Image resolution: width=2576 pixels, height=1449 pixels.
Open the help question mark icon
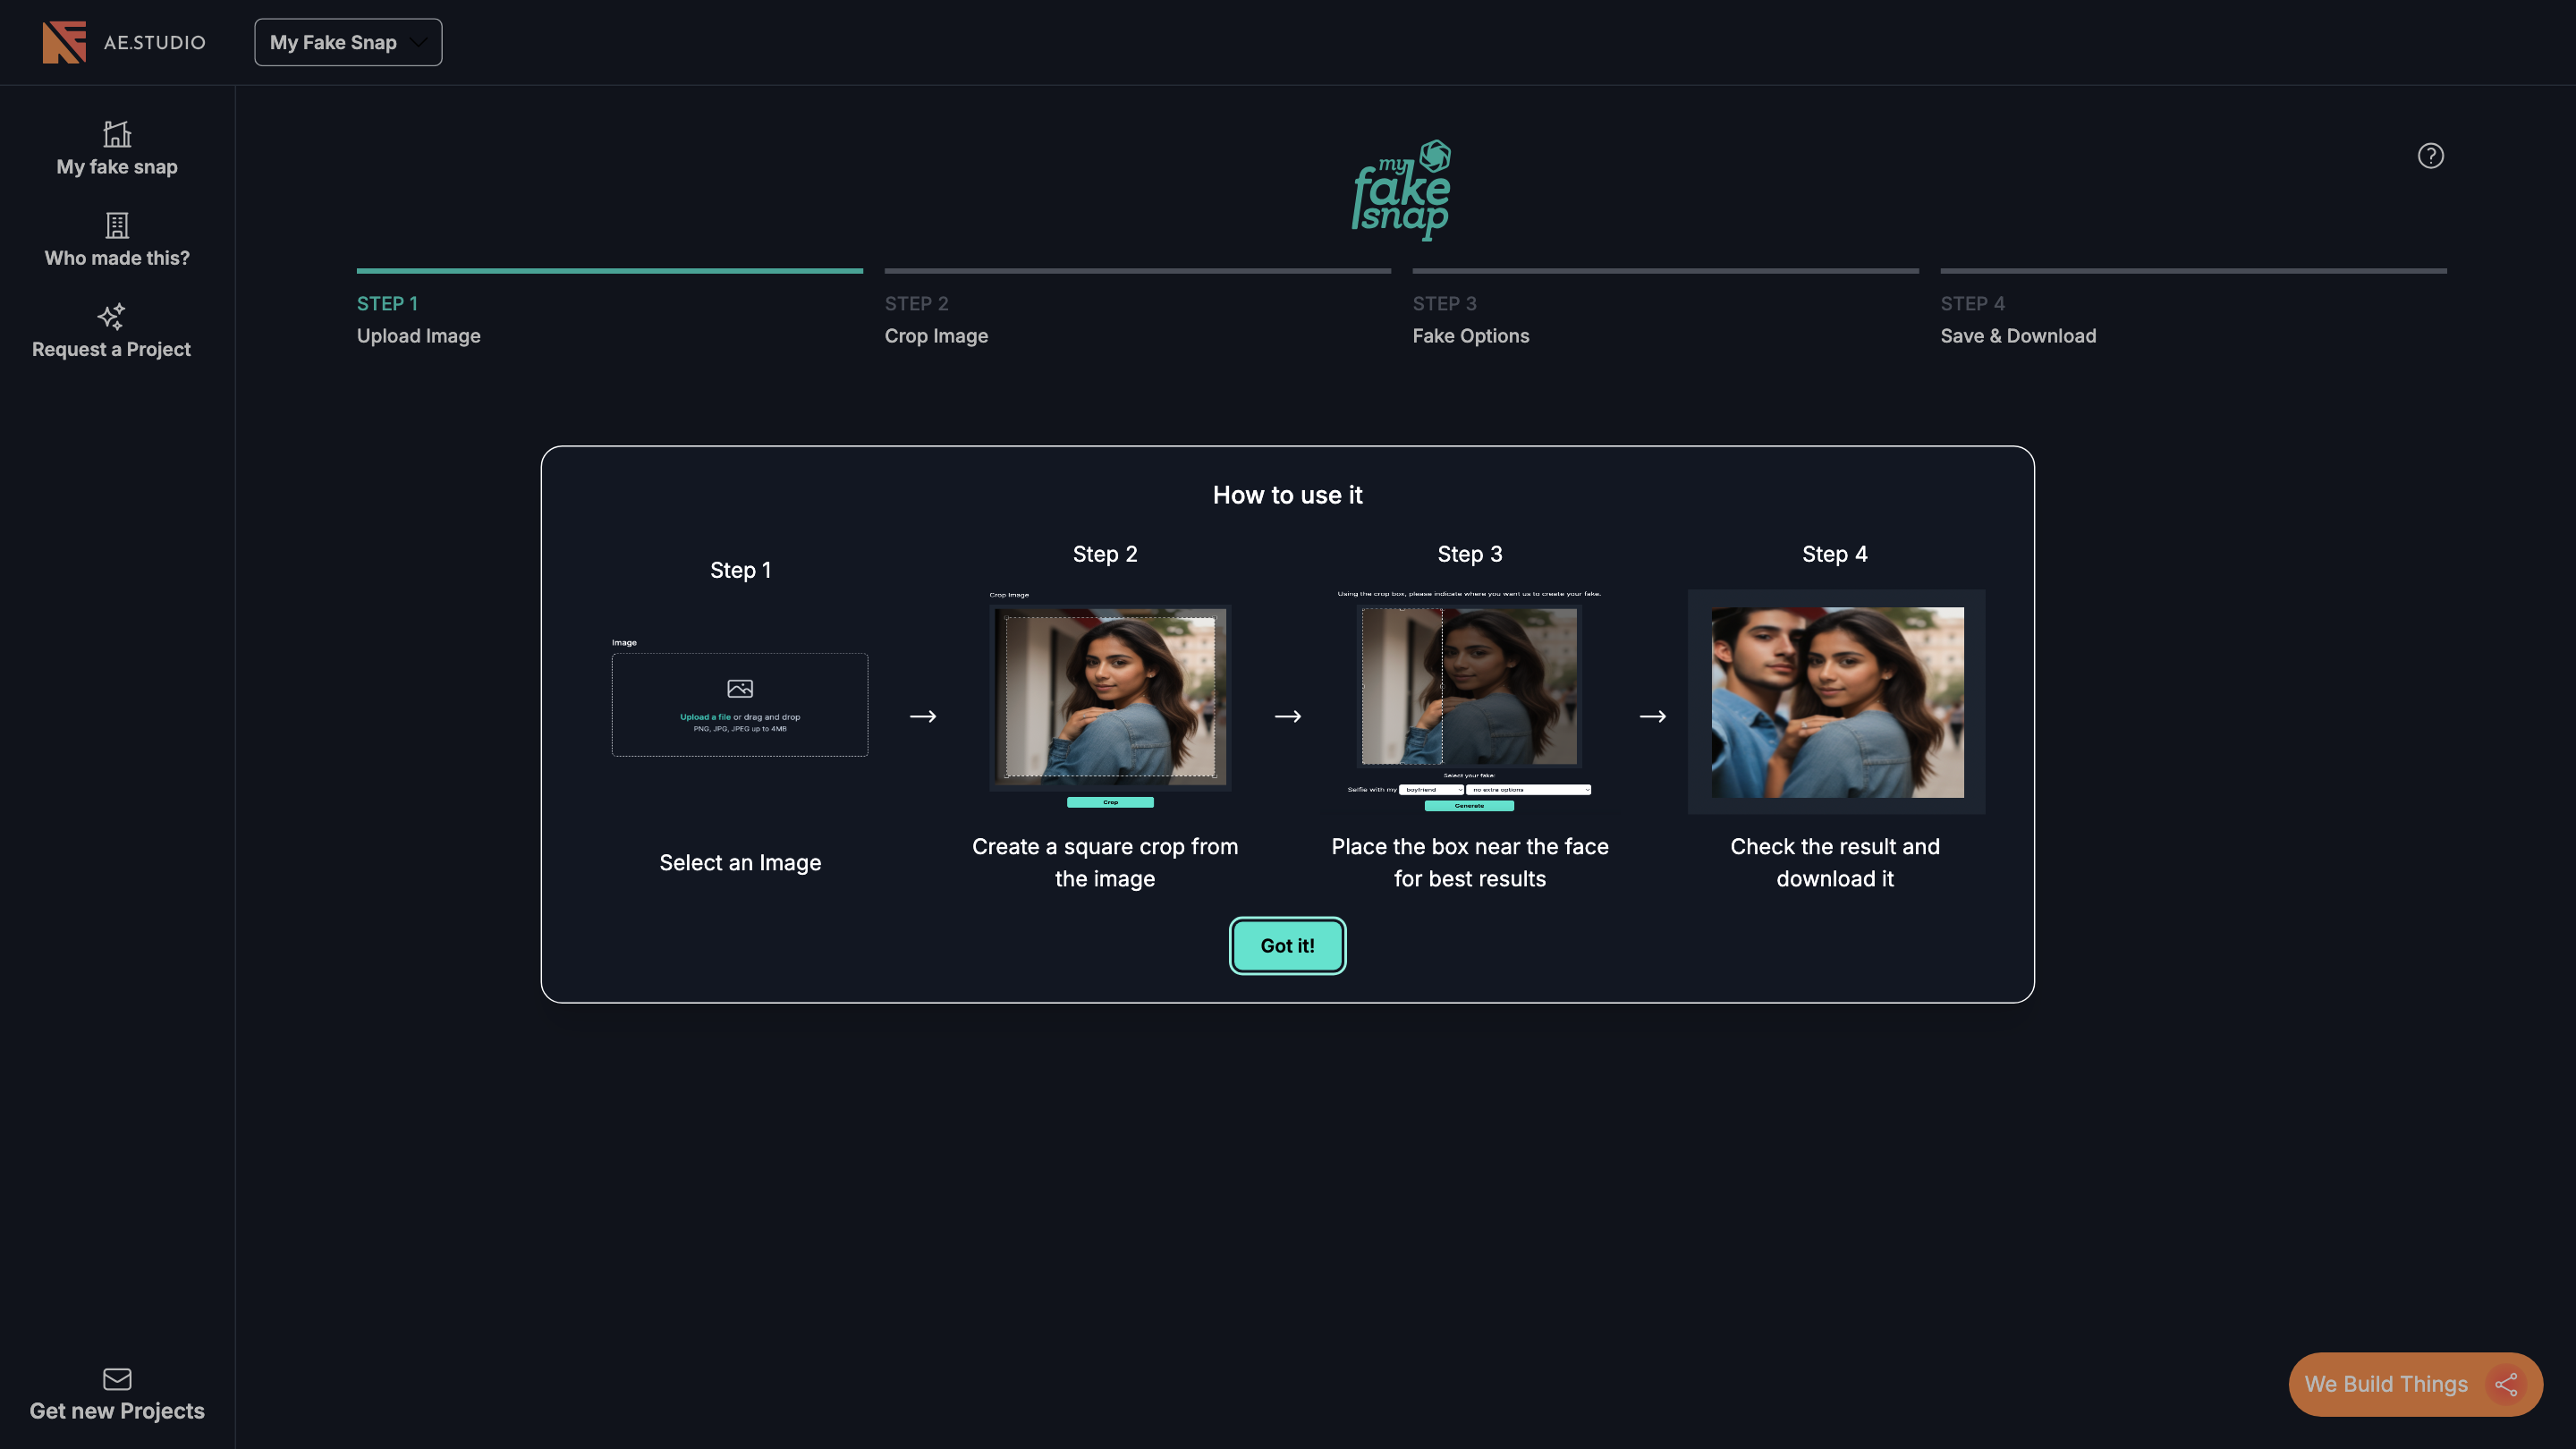2430,156
